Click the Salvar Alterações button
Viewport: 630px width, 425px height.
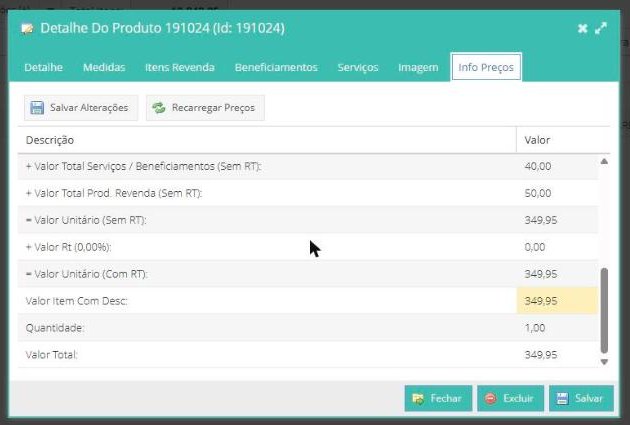pyautogui.click(x=81, y=108)
